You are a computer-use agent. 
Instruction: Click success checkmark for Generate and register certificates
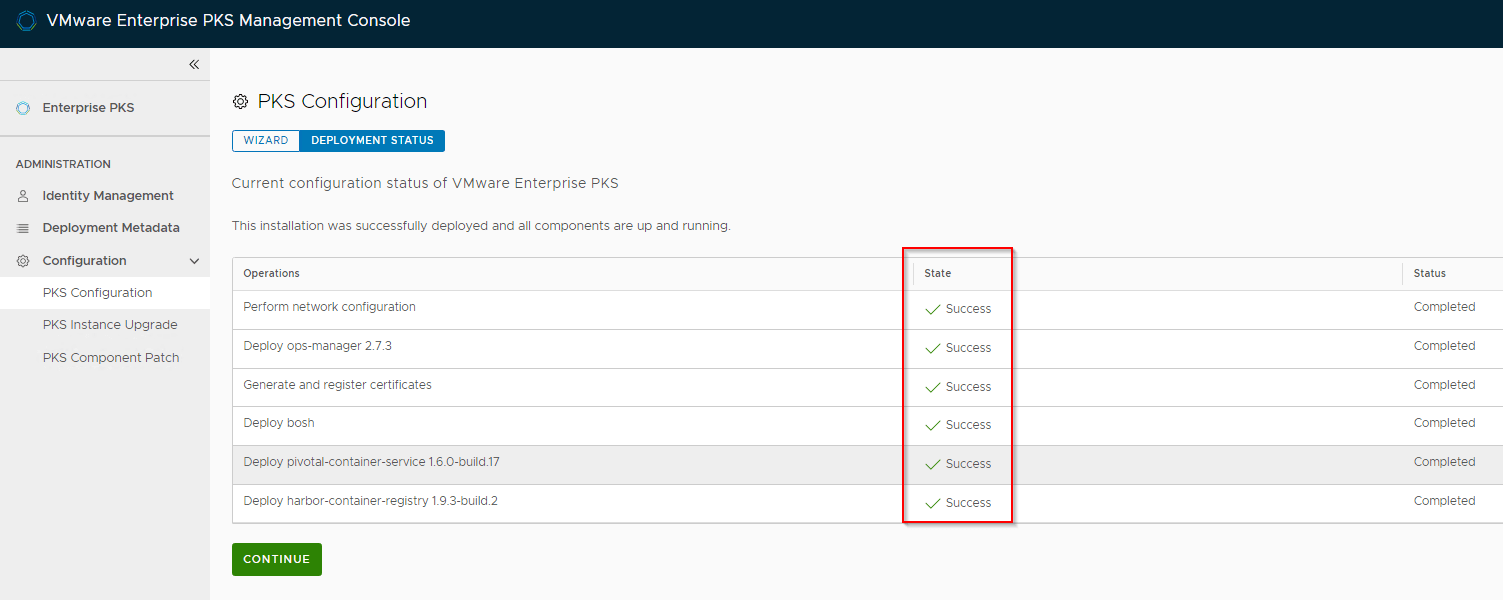(933, 387)
